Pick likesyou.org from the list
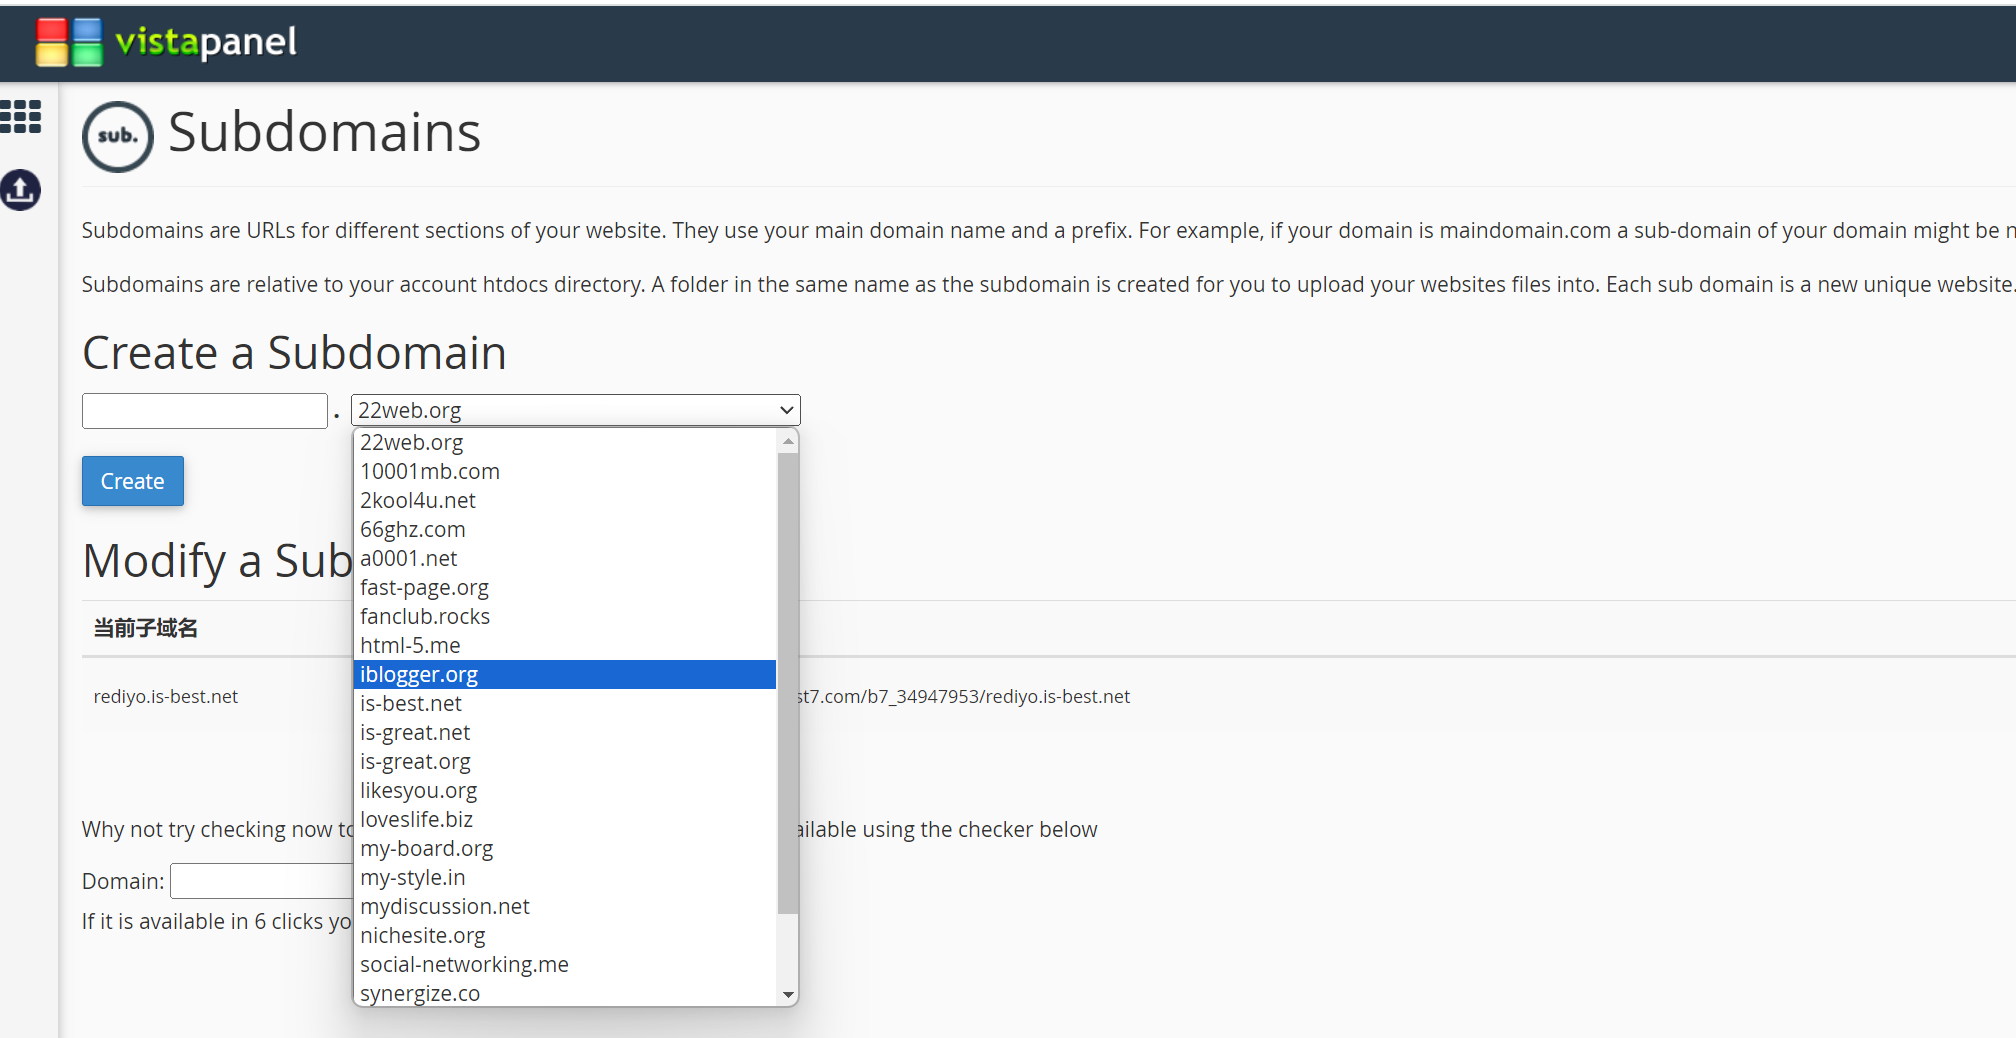Screen dimensions: 2016x1038 coord(565,790)
